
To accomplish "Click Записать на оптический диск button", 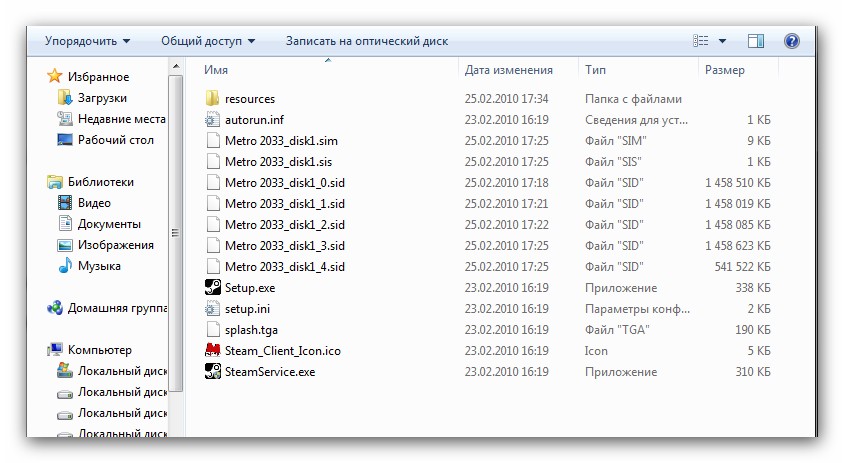I will click(x=367, y=41).
